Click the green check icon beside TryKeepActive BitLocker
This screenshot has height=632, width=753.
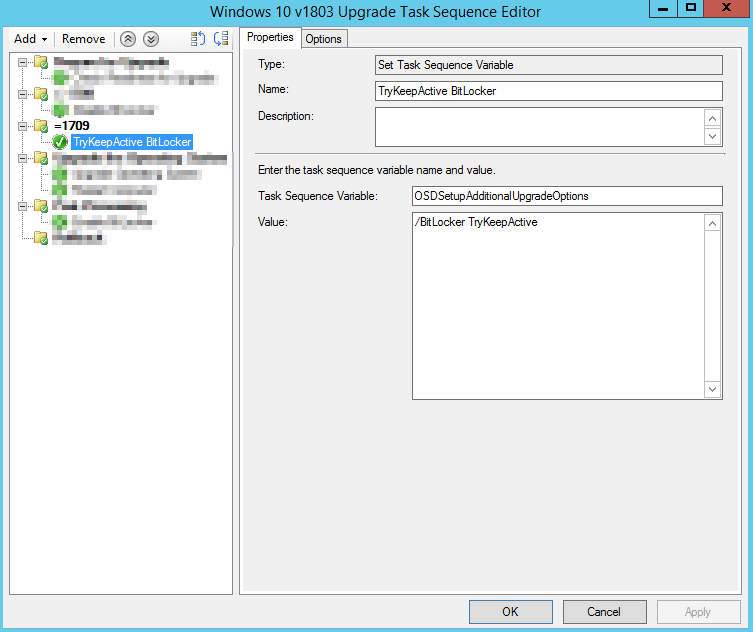coord(61,142)
